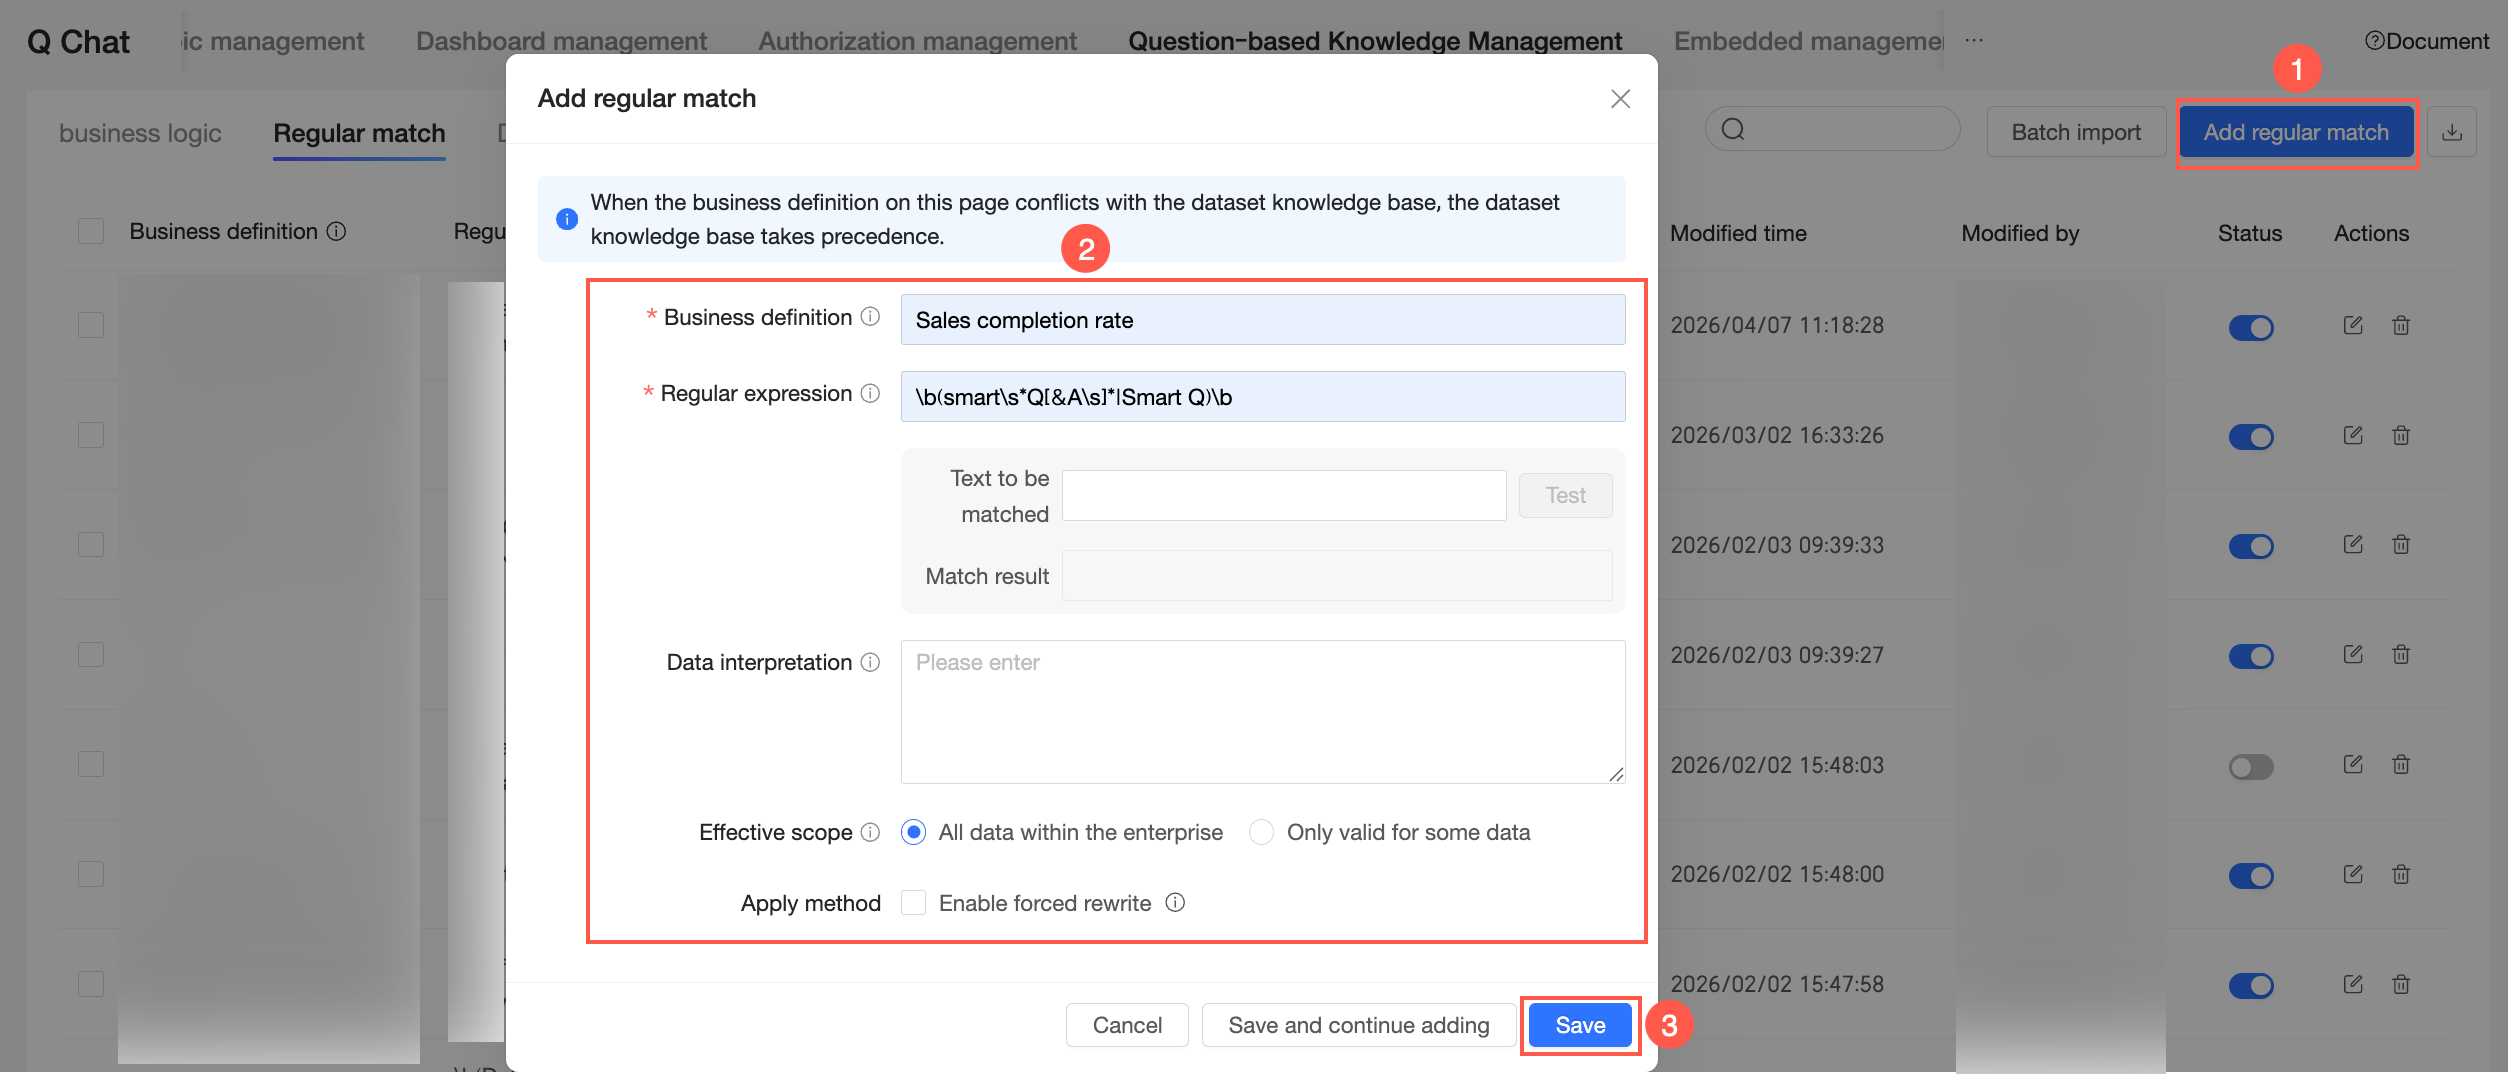Viewport: 2508px width, 1074px height.
Task: Edit the row modified 2026/02/03 09:39:27
Action: tap(2353, 654)
